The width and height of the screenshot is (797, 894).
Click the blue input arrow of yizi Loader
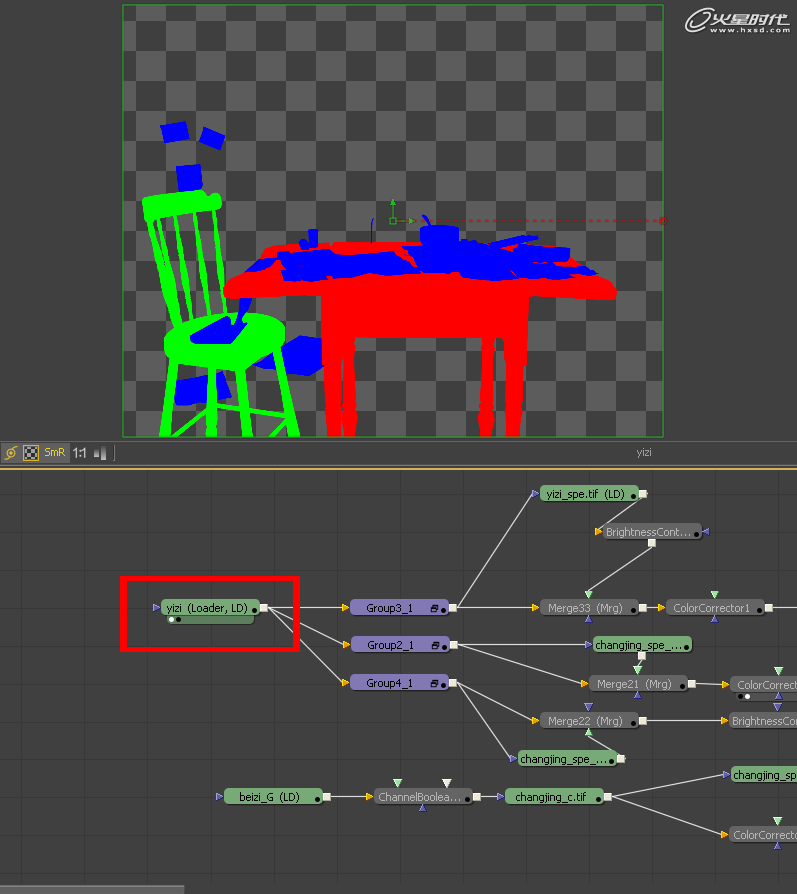(156, 608)
